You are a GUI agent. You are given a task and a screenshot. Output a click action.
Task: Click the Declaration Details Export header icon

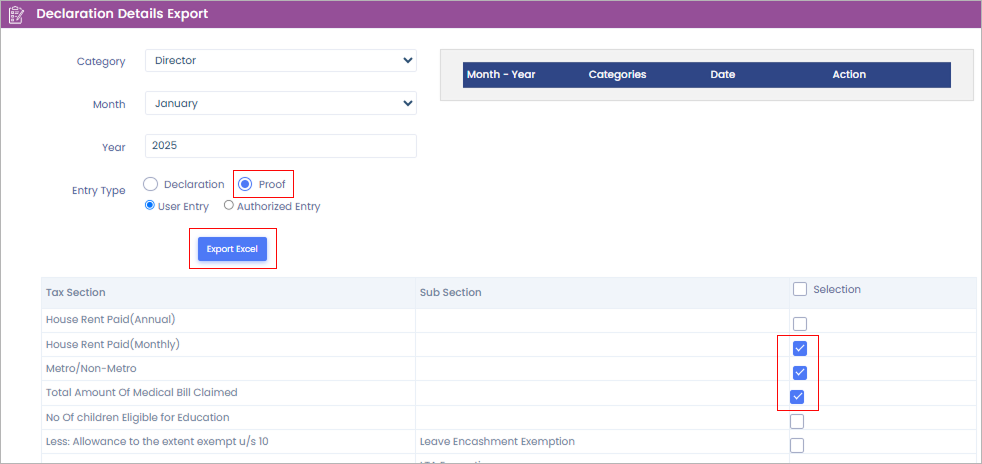(x=15, y=14)
